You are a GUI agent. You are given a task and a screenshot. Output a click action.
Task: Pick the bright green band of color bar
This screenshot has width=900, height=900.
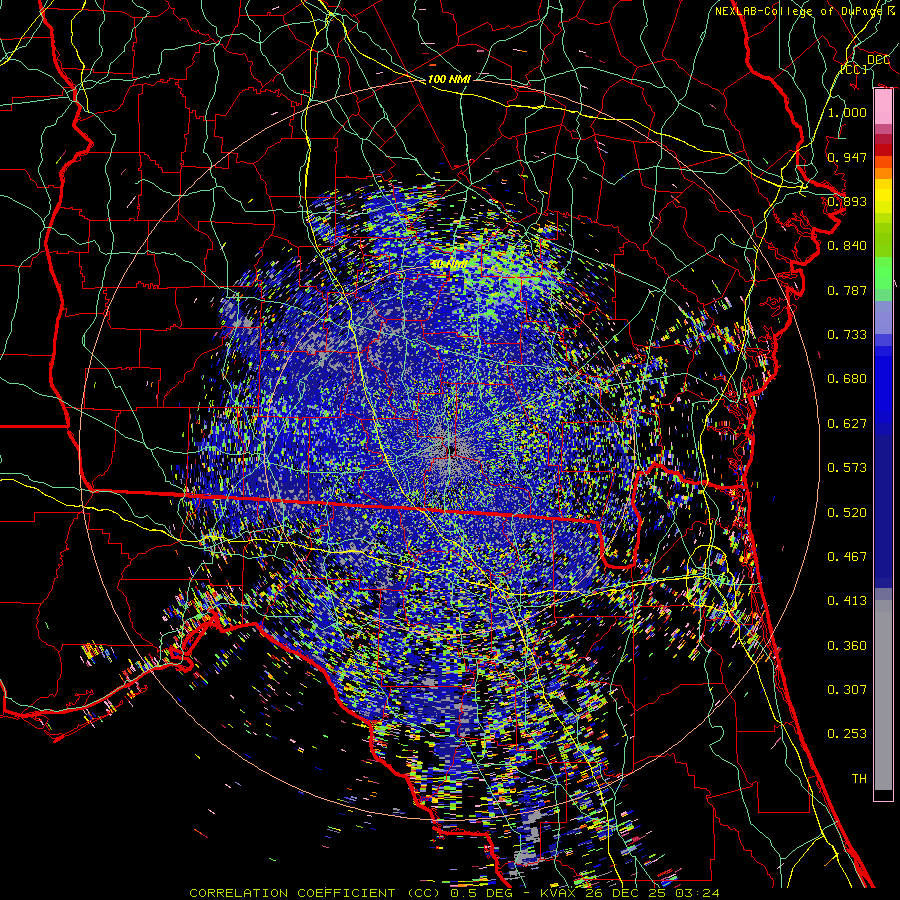883,273
